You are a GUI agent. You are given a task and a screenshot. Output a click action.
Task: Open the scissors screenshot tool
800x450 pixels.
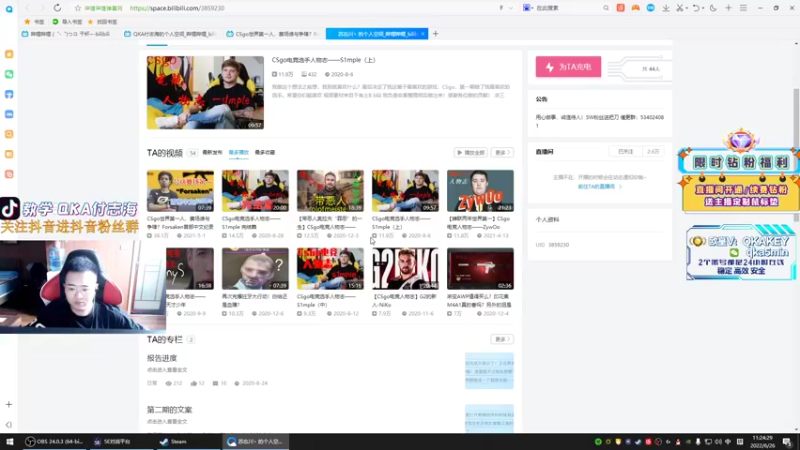tap(679, 8)
